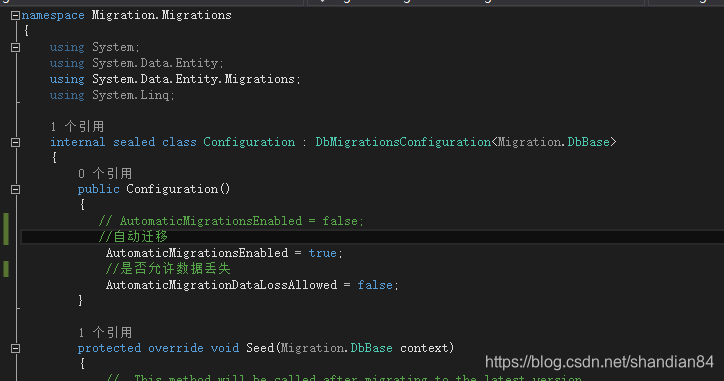This screenshot has width=724, height=381.
Task: Click 'using System.Linq;' line
Action: (x=112, y=95)
